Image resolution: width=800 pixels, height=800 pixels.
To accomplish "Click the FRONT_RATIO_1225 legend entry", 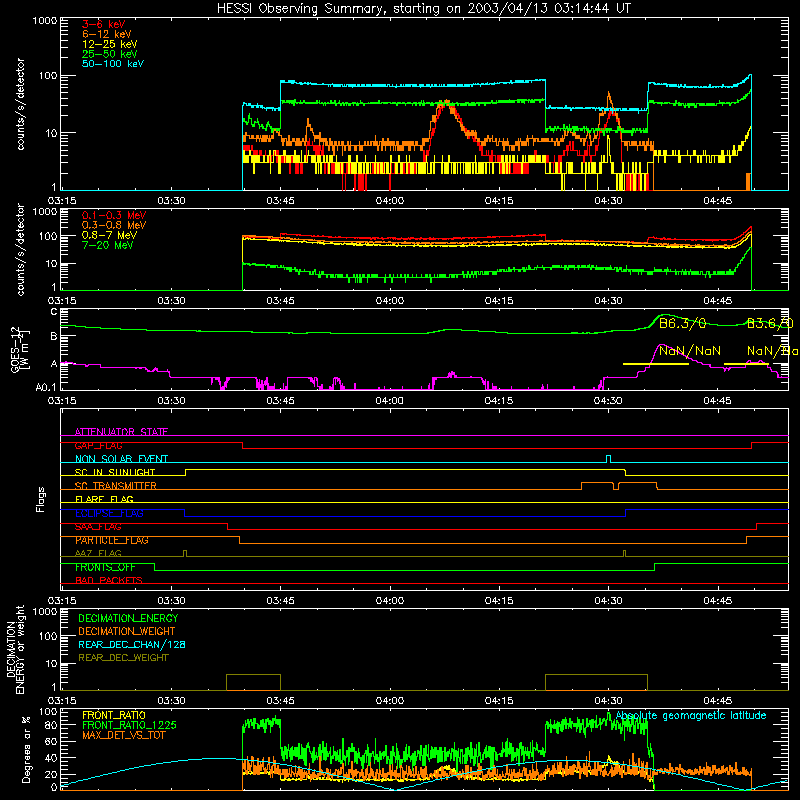I will point(129,725).
